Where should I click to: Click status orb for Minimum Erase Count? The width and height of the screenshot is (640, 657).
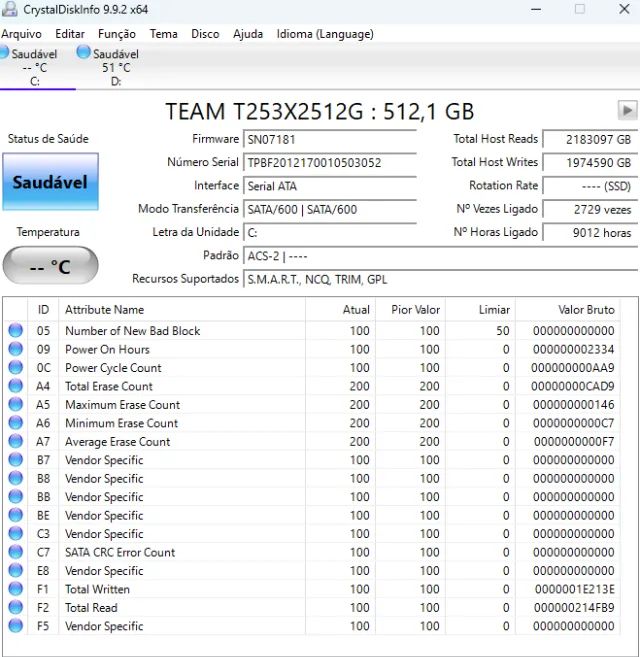pos(16,422)
